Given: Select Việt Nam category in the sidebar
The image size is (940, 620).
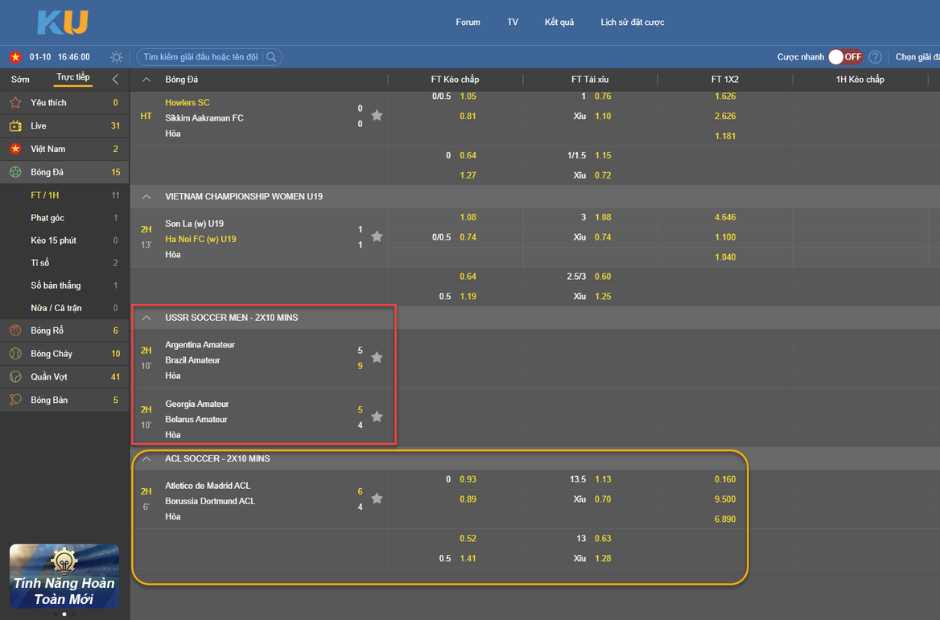Looking at the screenshot, I should pyautogui.click(x=65, y=149).
